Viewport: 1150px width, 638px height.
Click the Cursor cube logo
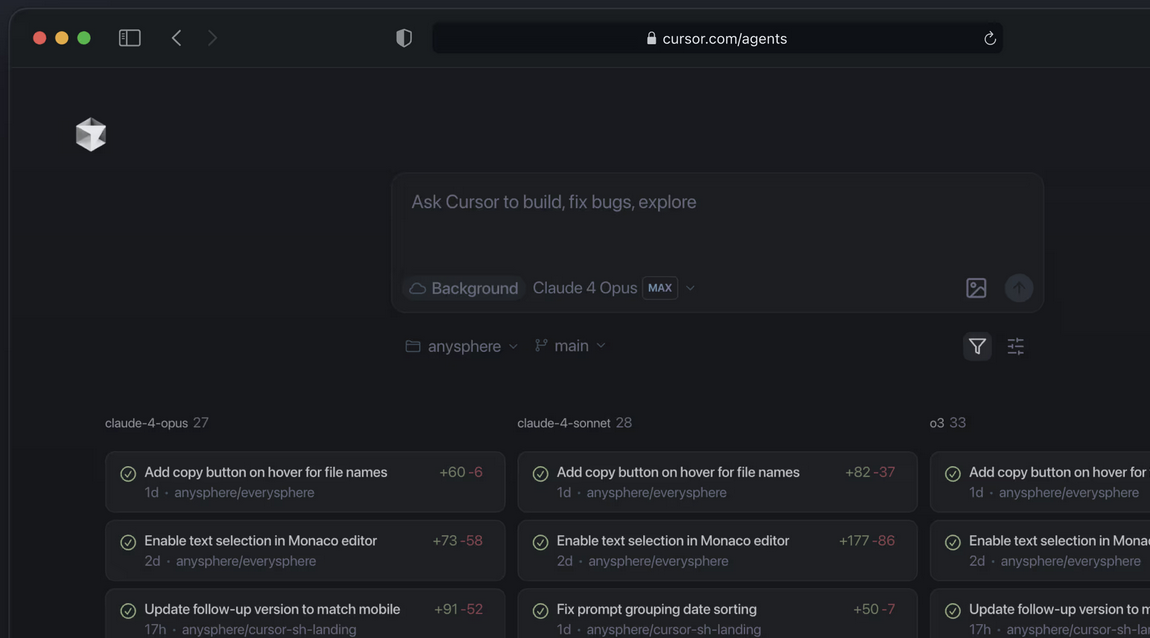[x=91, y=134]
